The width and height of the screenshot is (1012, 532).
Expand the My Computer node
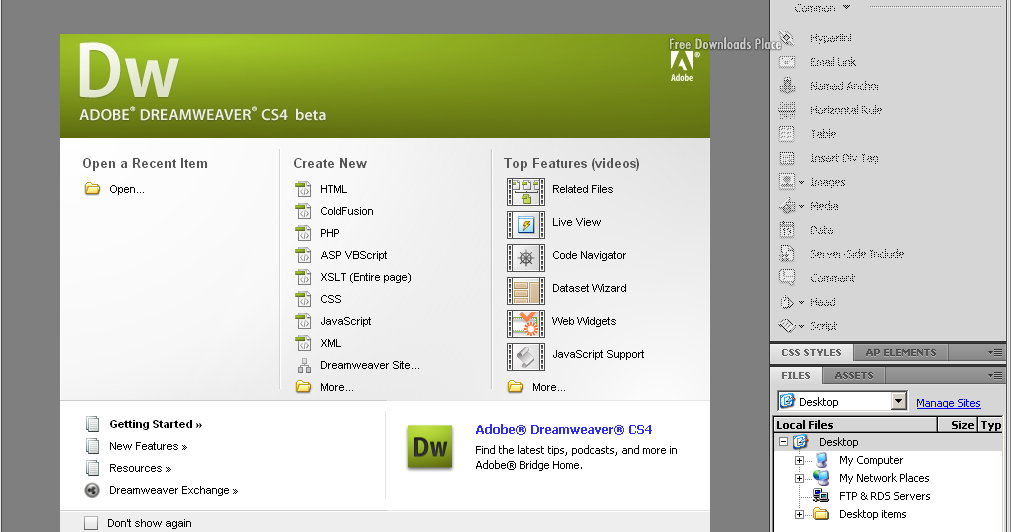[799, 460]
